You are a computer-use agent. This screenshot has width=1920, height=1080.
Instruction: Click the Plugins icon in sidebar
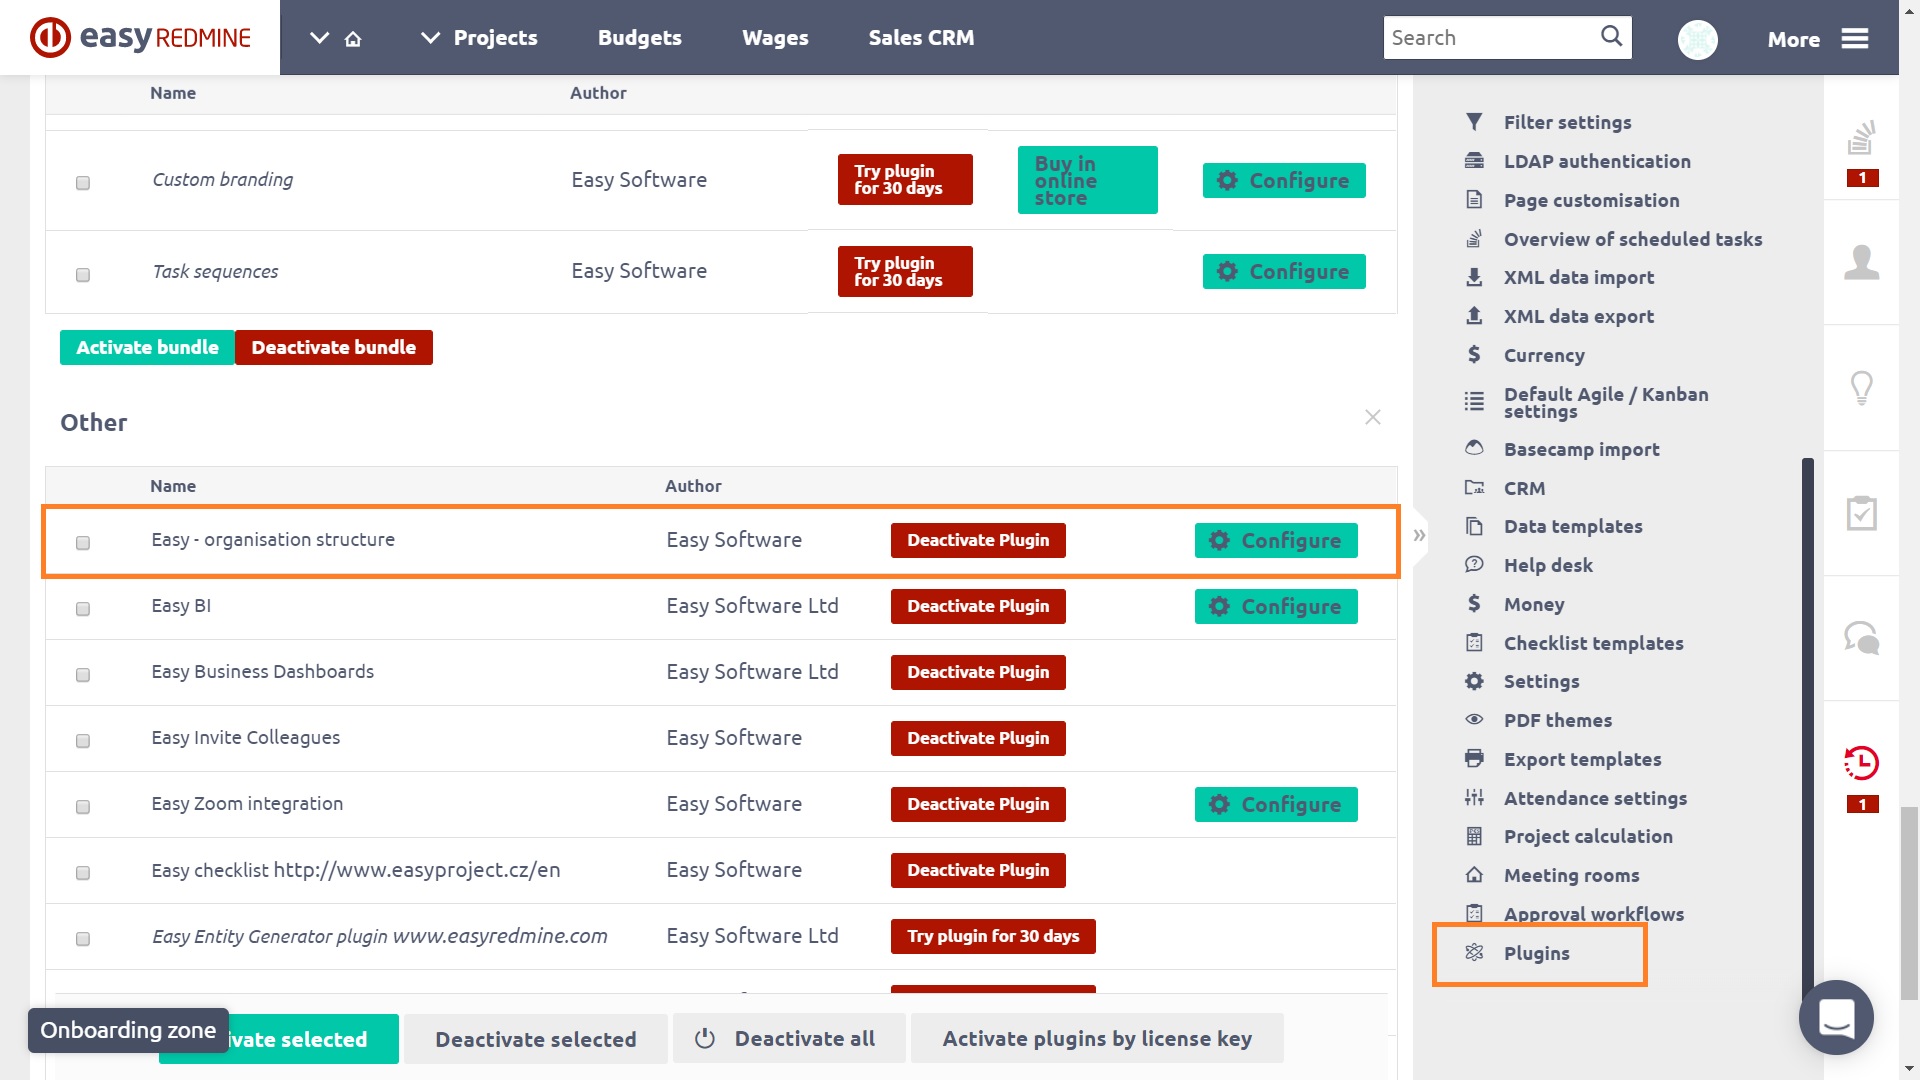1474,953
